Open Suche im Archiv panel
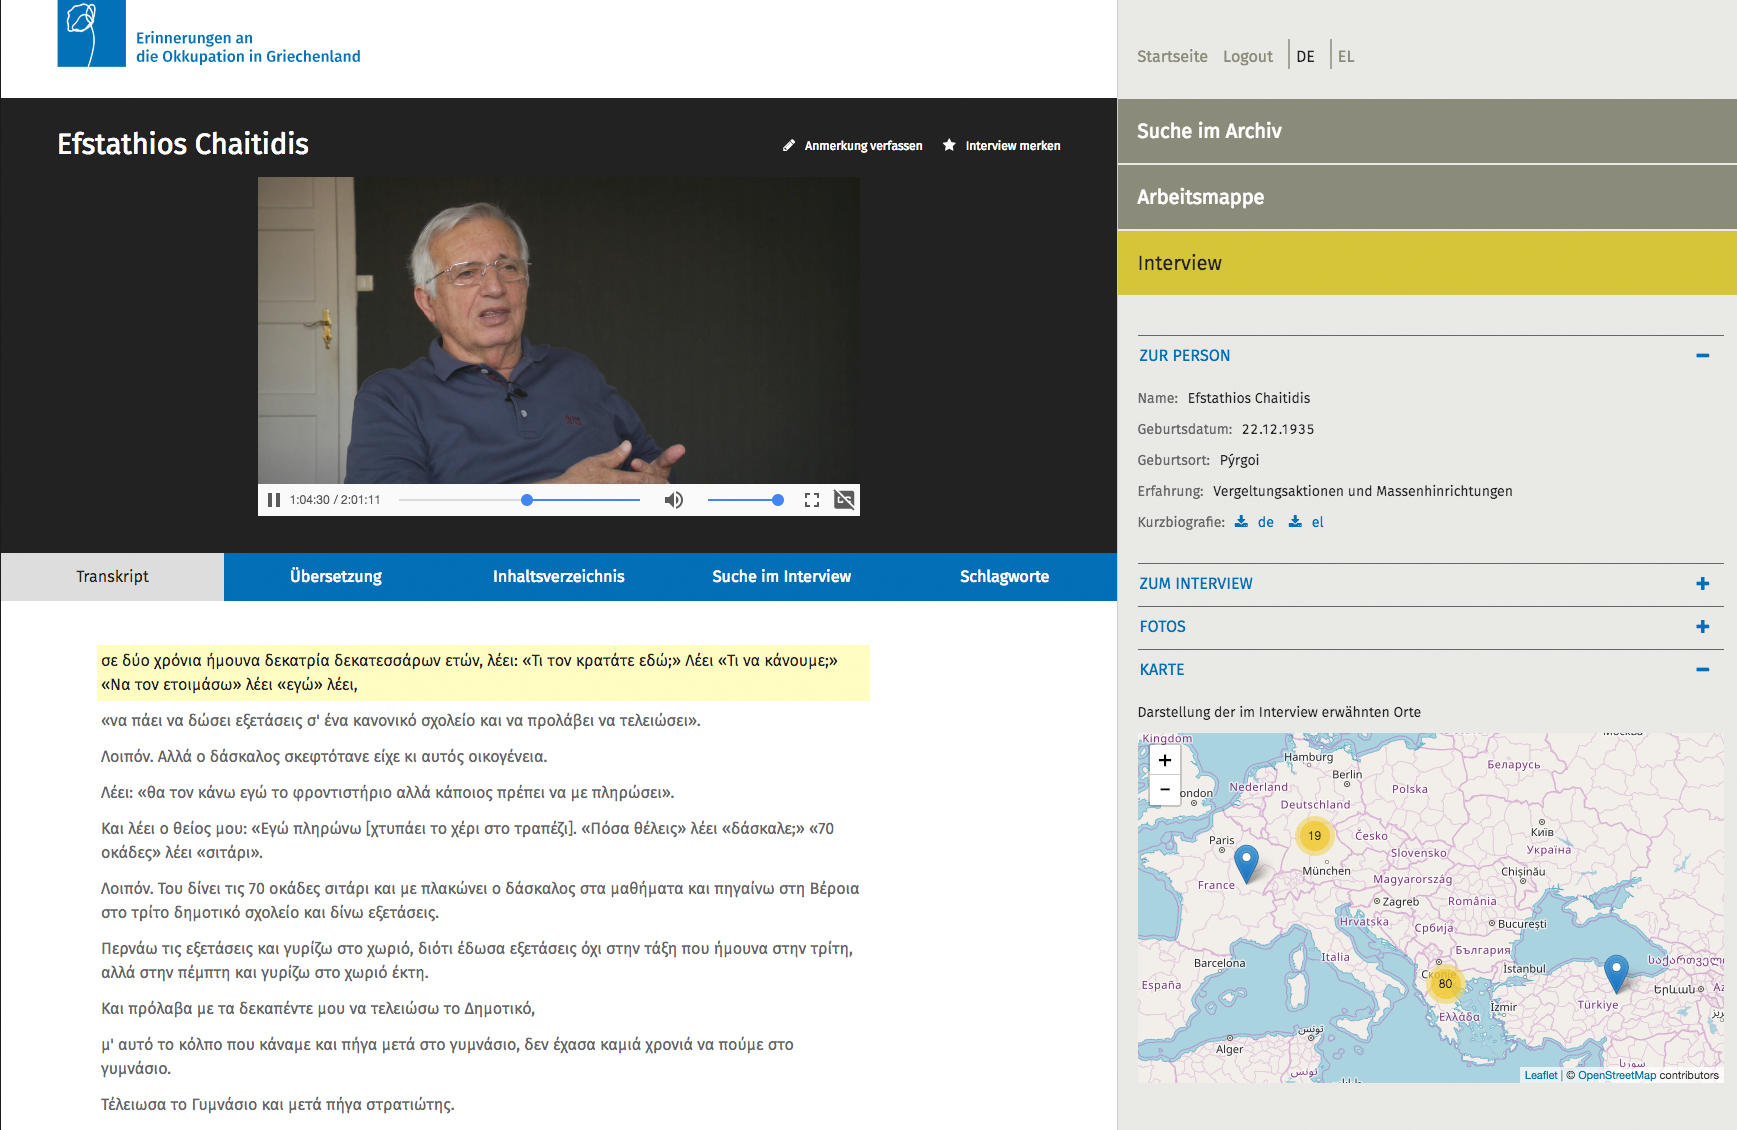 click(x=1427, y=131)
